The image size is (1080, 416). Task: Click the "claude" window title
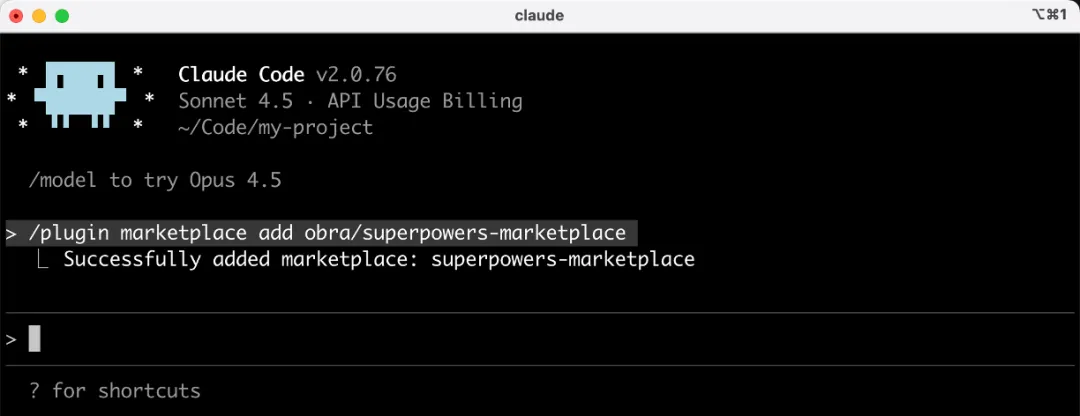pyautogui.click(x=539, y=15)
